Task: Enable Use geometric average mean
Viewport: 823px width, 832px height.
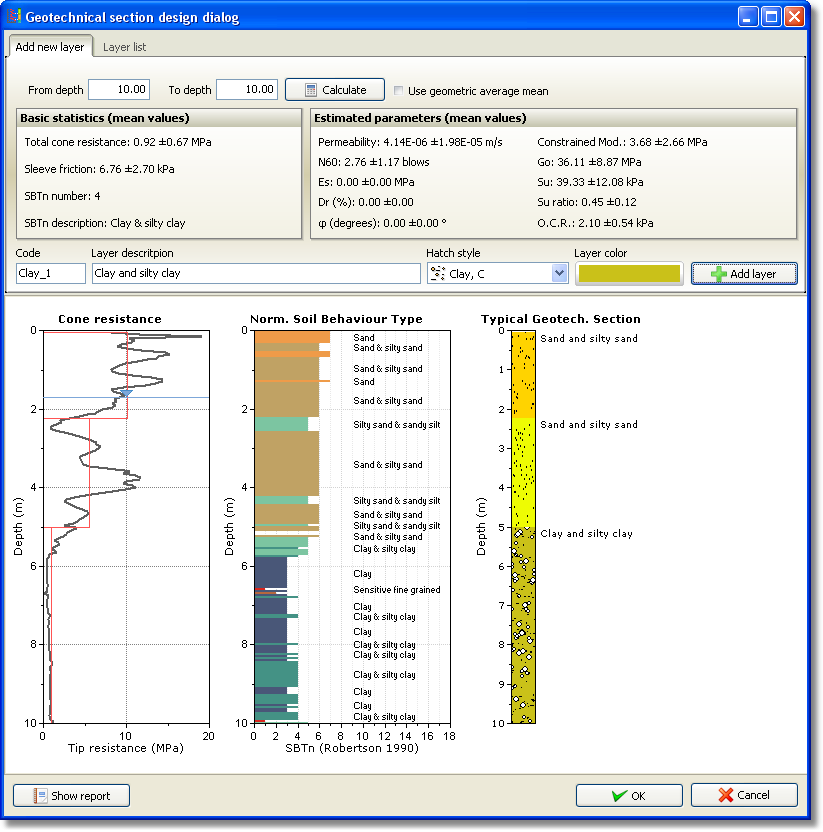Action: point(399,89)
